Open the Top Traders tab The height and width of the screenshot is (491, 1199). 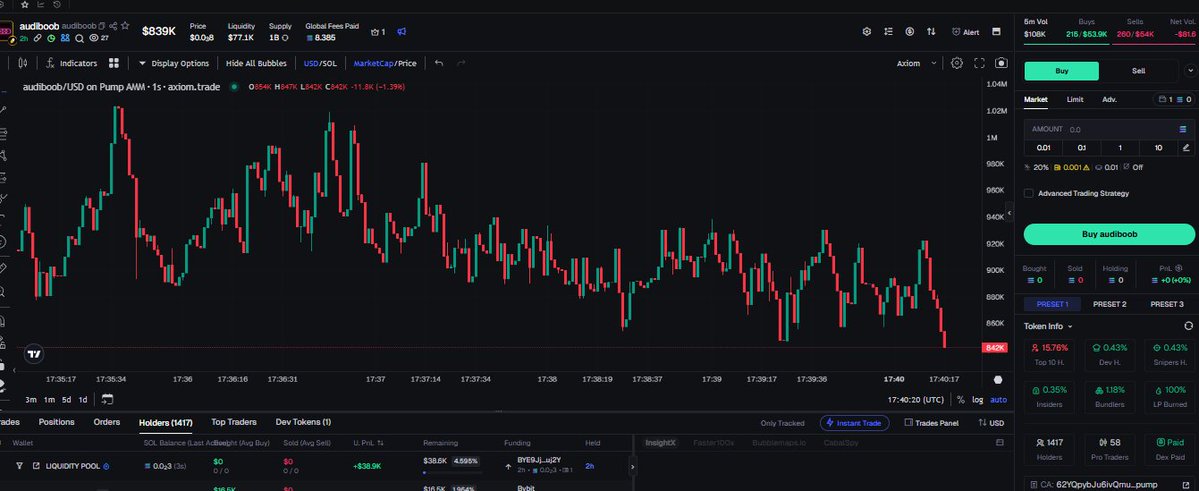234,422
